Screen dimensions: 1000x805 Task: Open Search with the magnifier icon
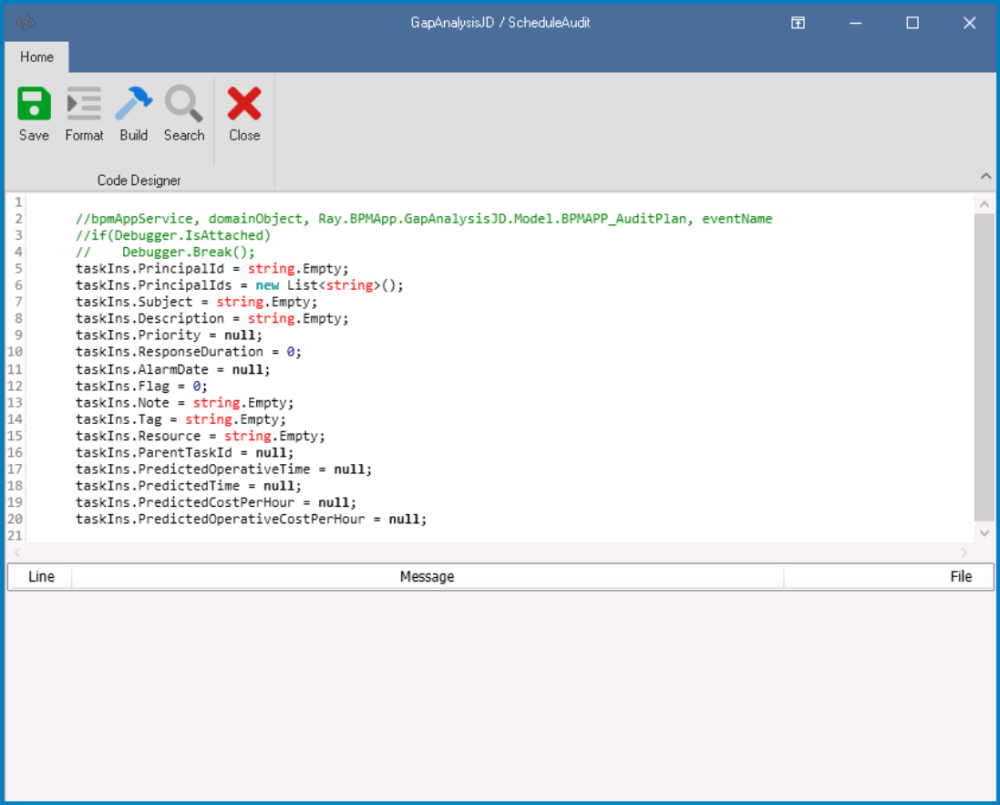(x=184, y=110)
